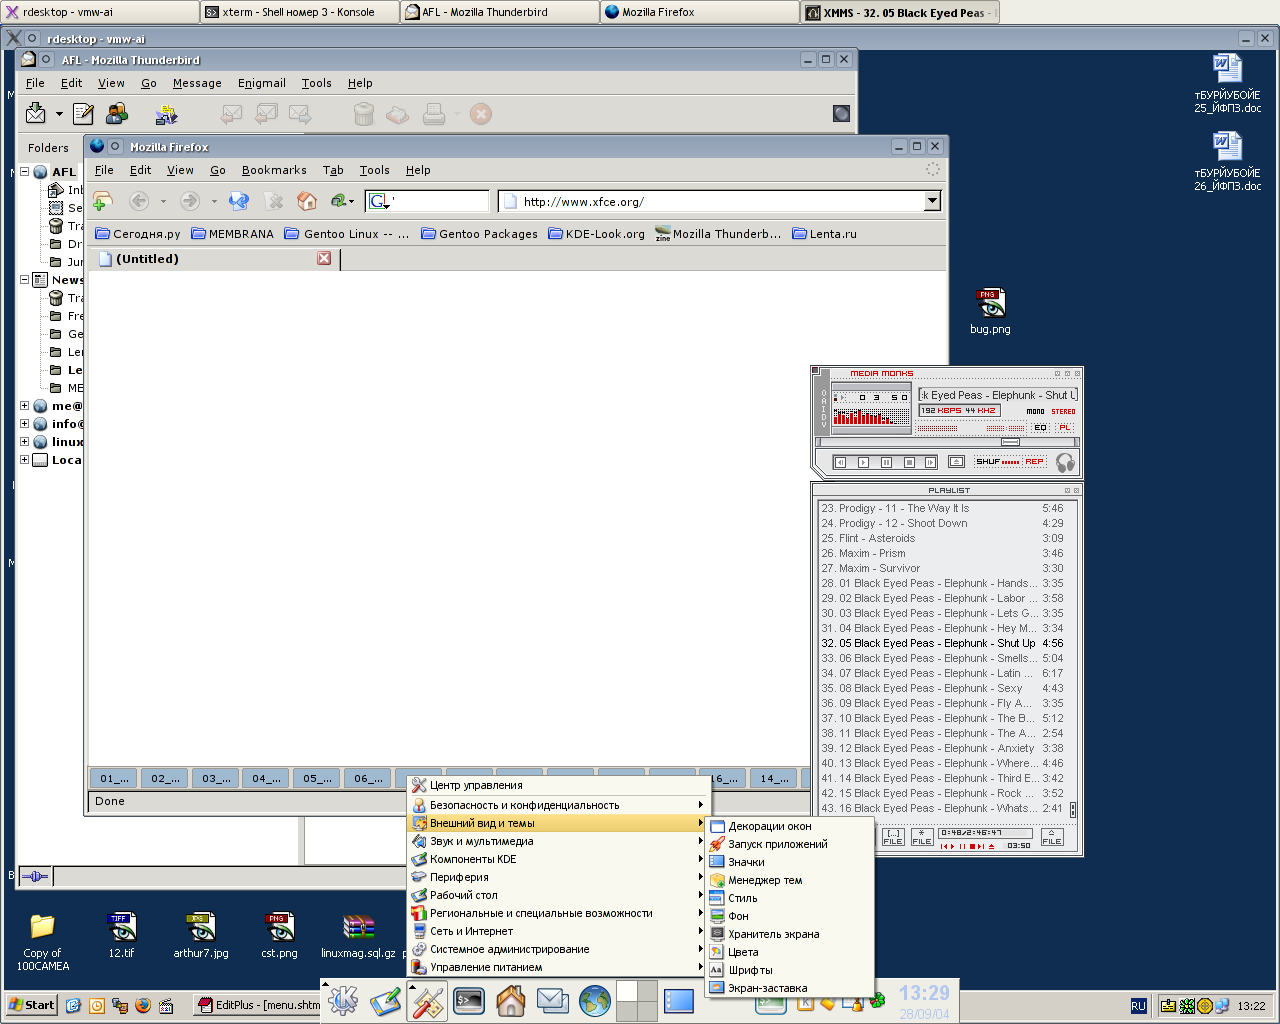Expand Local Folders in Thunderbird tree

[x=24, y=460]
